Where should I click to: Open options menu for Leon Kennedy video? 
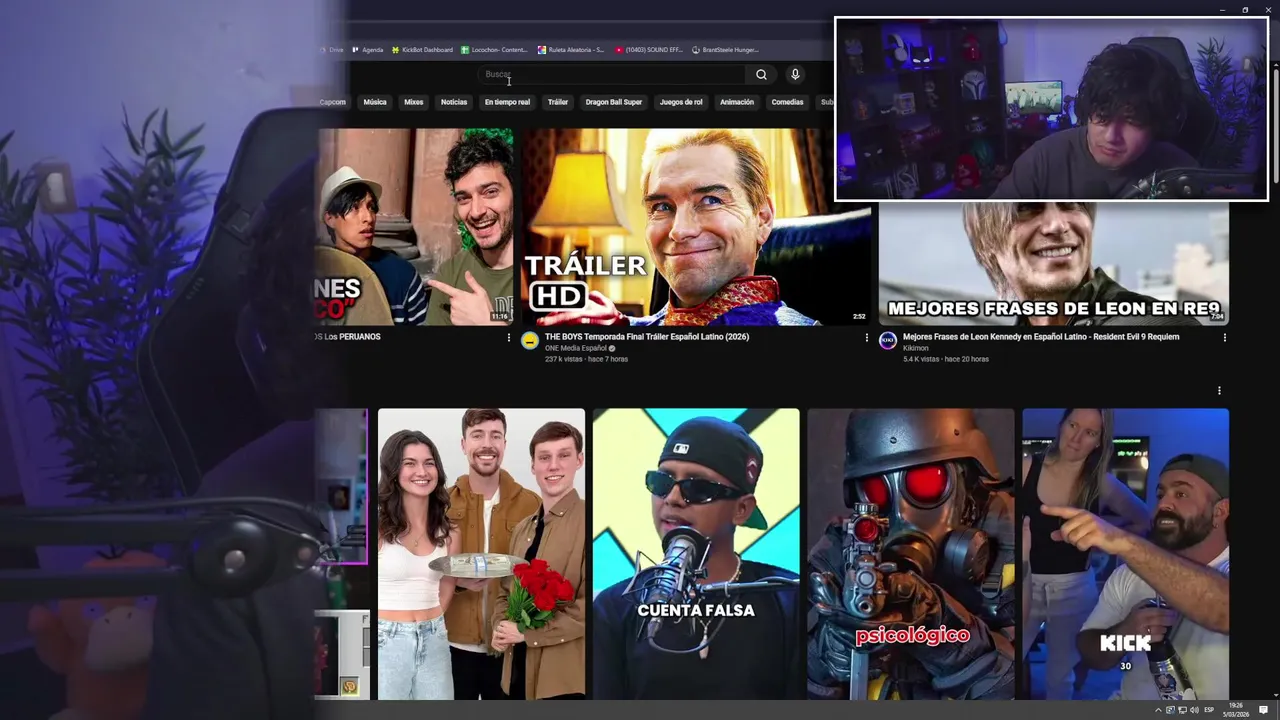click(1224, 338)
